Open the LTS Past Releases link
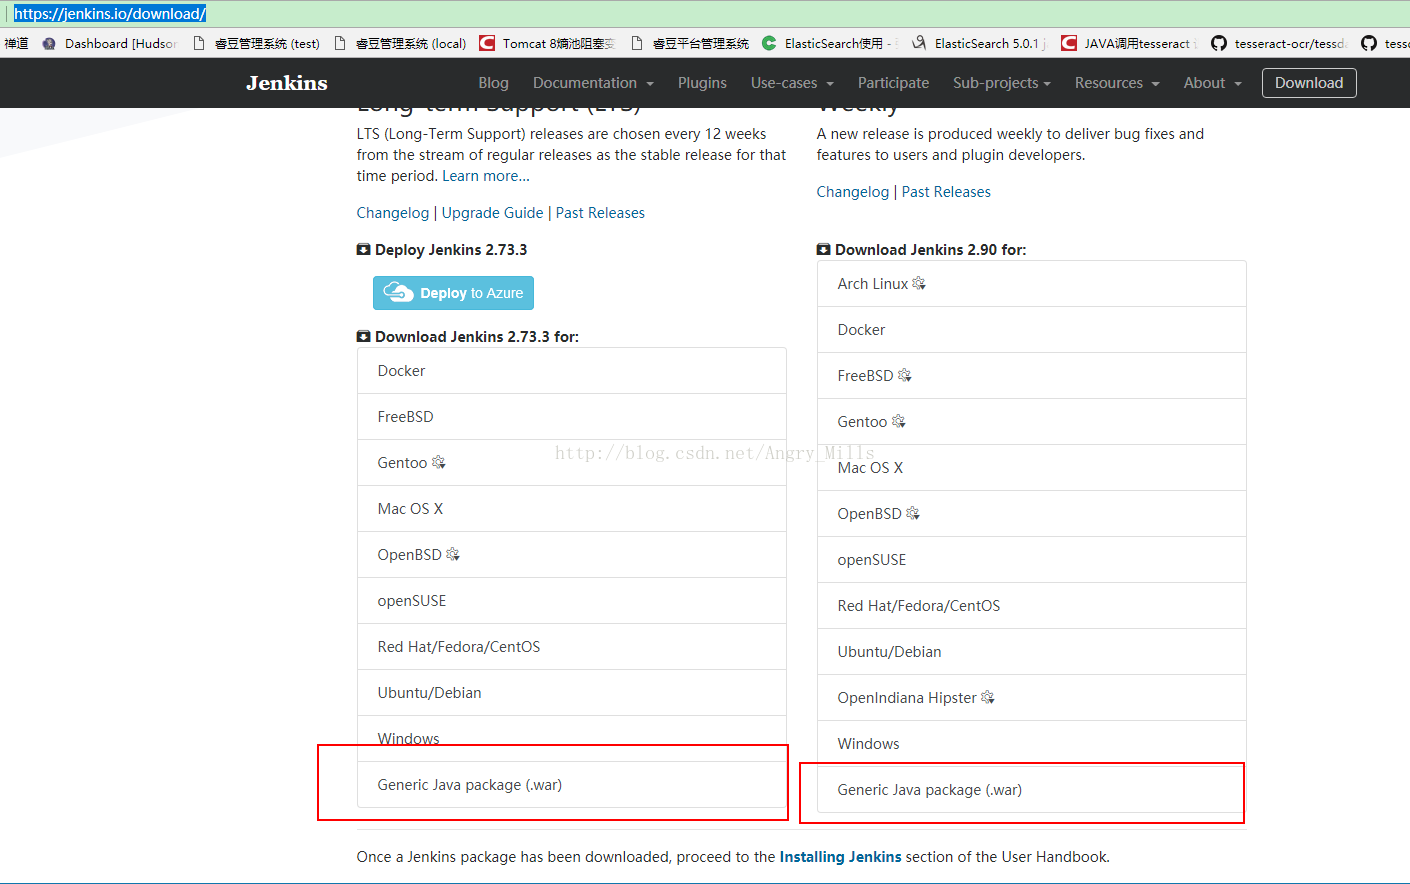The height and width of the screenshot is (884, 1410). (600, 213)
